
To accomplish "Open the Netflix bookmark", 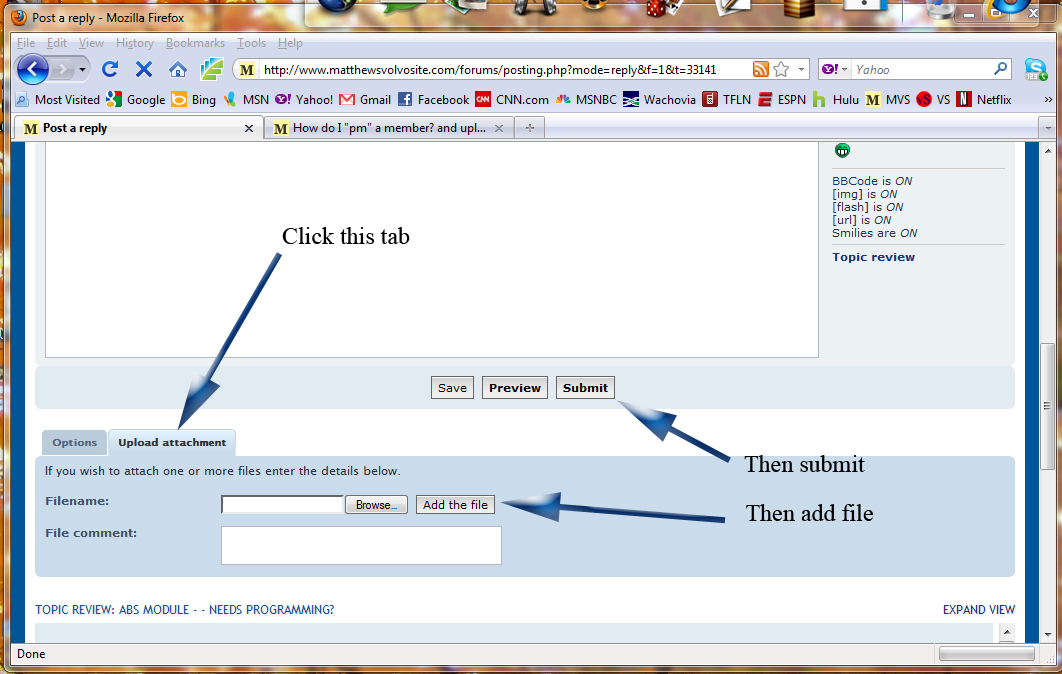I will tap(984, 99).
